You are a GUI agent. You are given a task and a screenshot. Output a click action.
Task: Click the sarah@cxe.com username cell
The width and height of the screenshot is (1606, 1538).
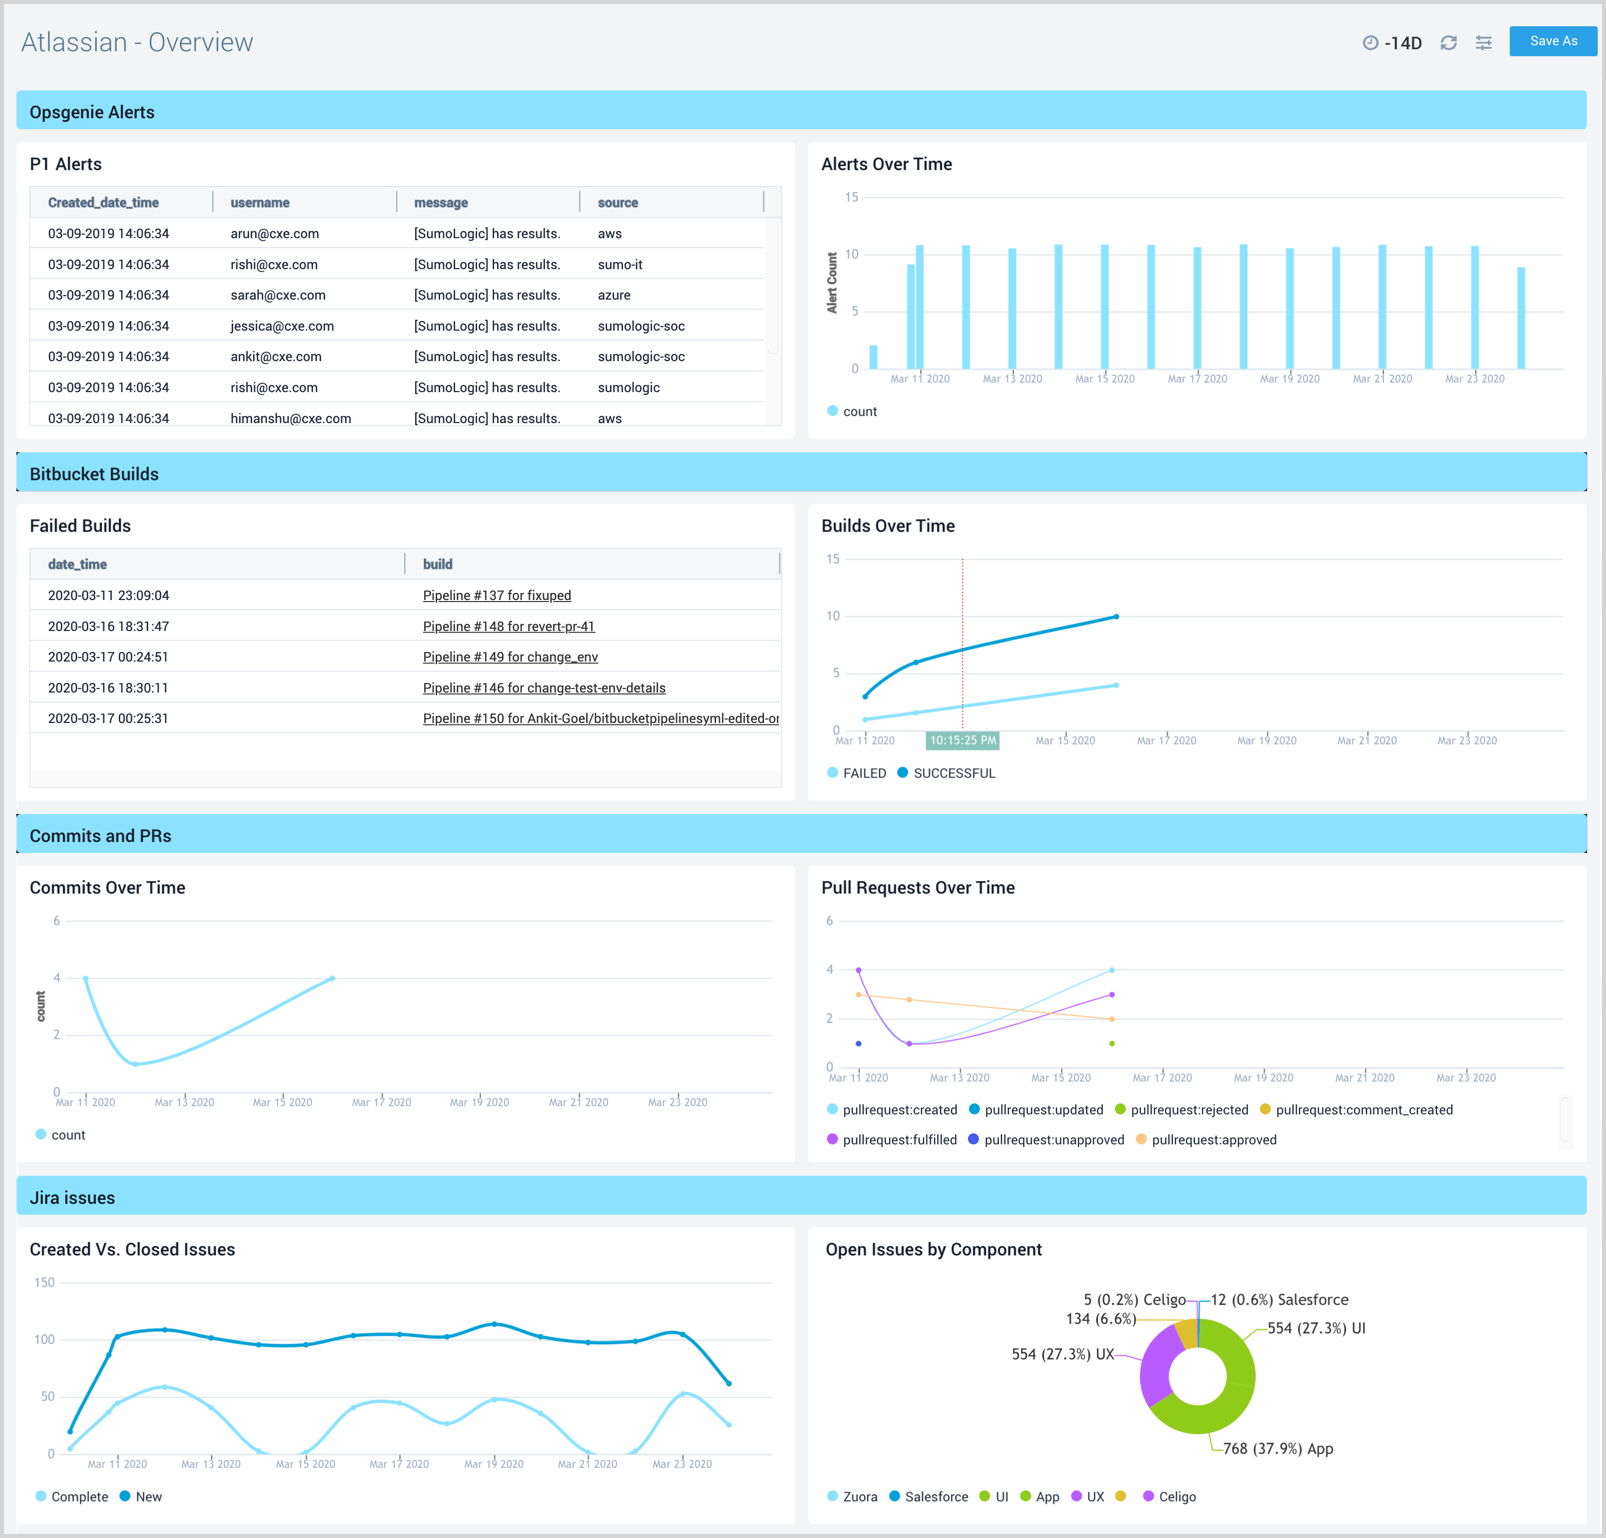278,295
